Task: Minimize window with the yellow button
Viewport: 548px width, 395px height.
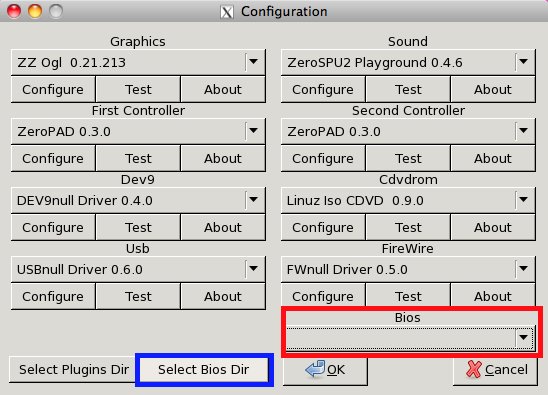Action: point(35,11)
